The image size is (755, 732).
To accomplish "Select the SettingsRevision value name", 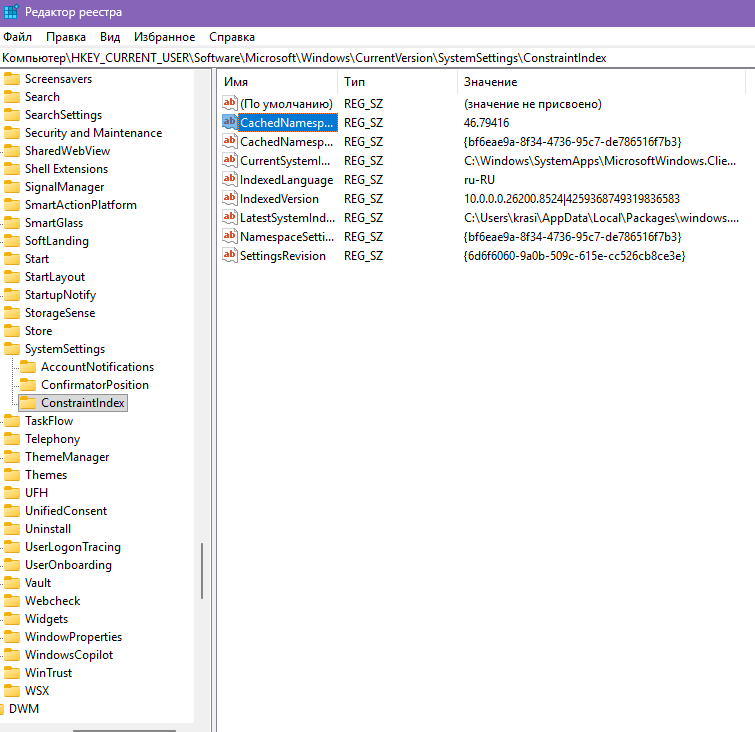I will tap(283, 256).
